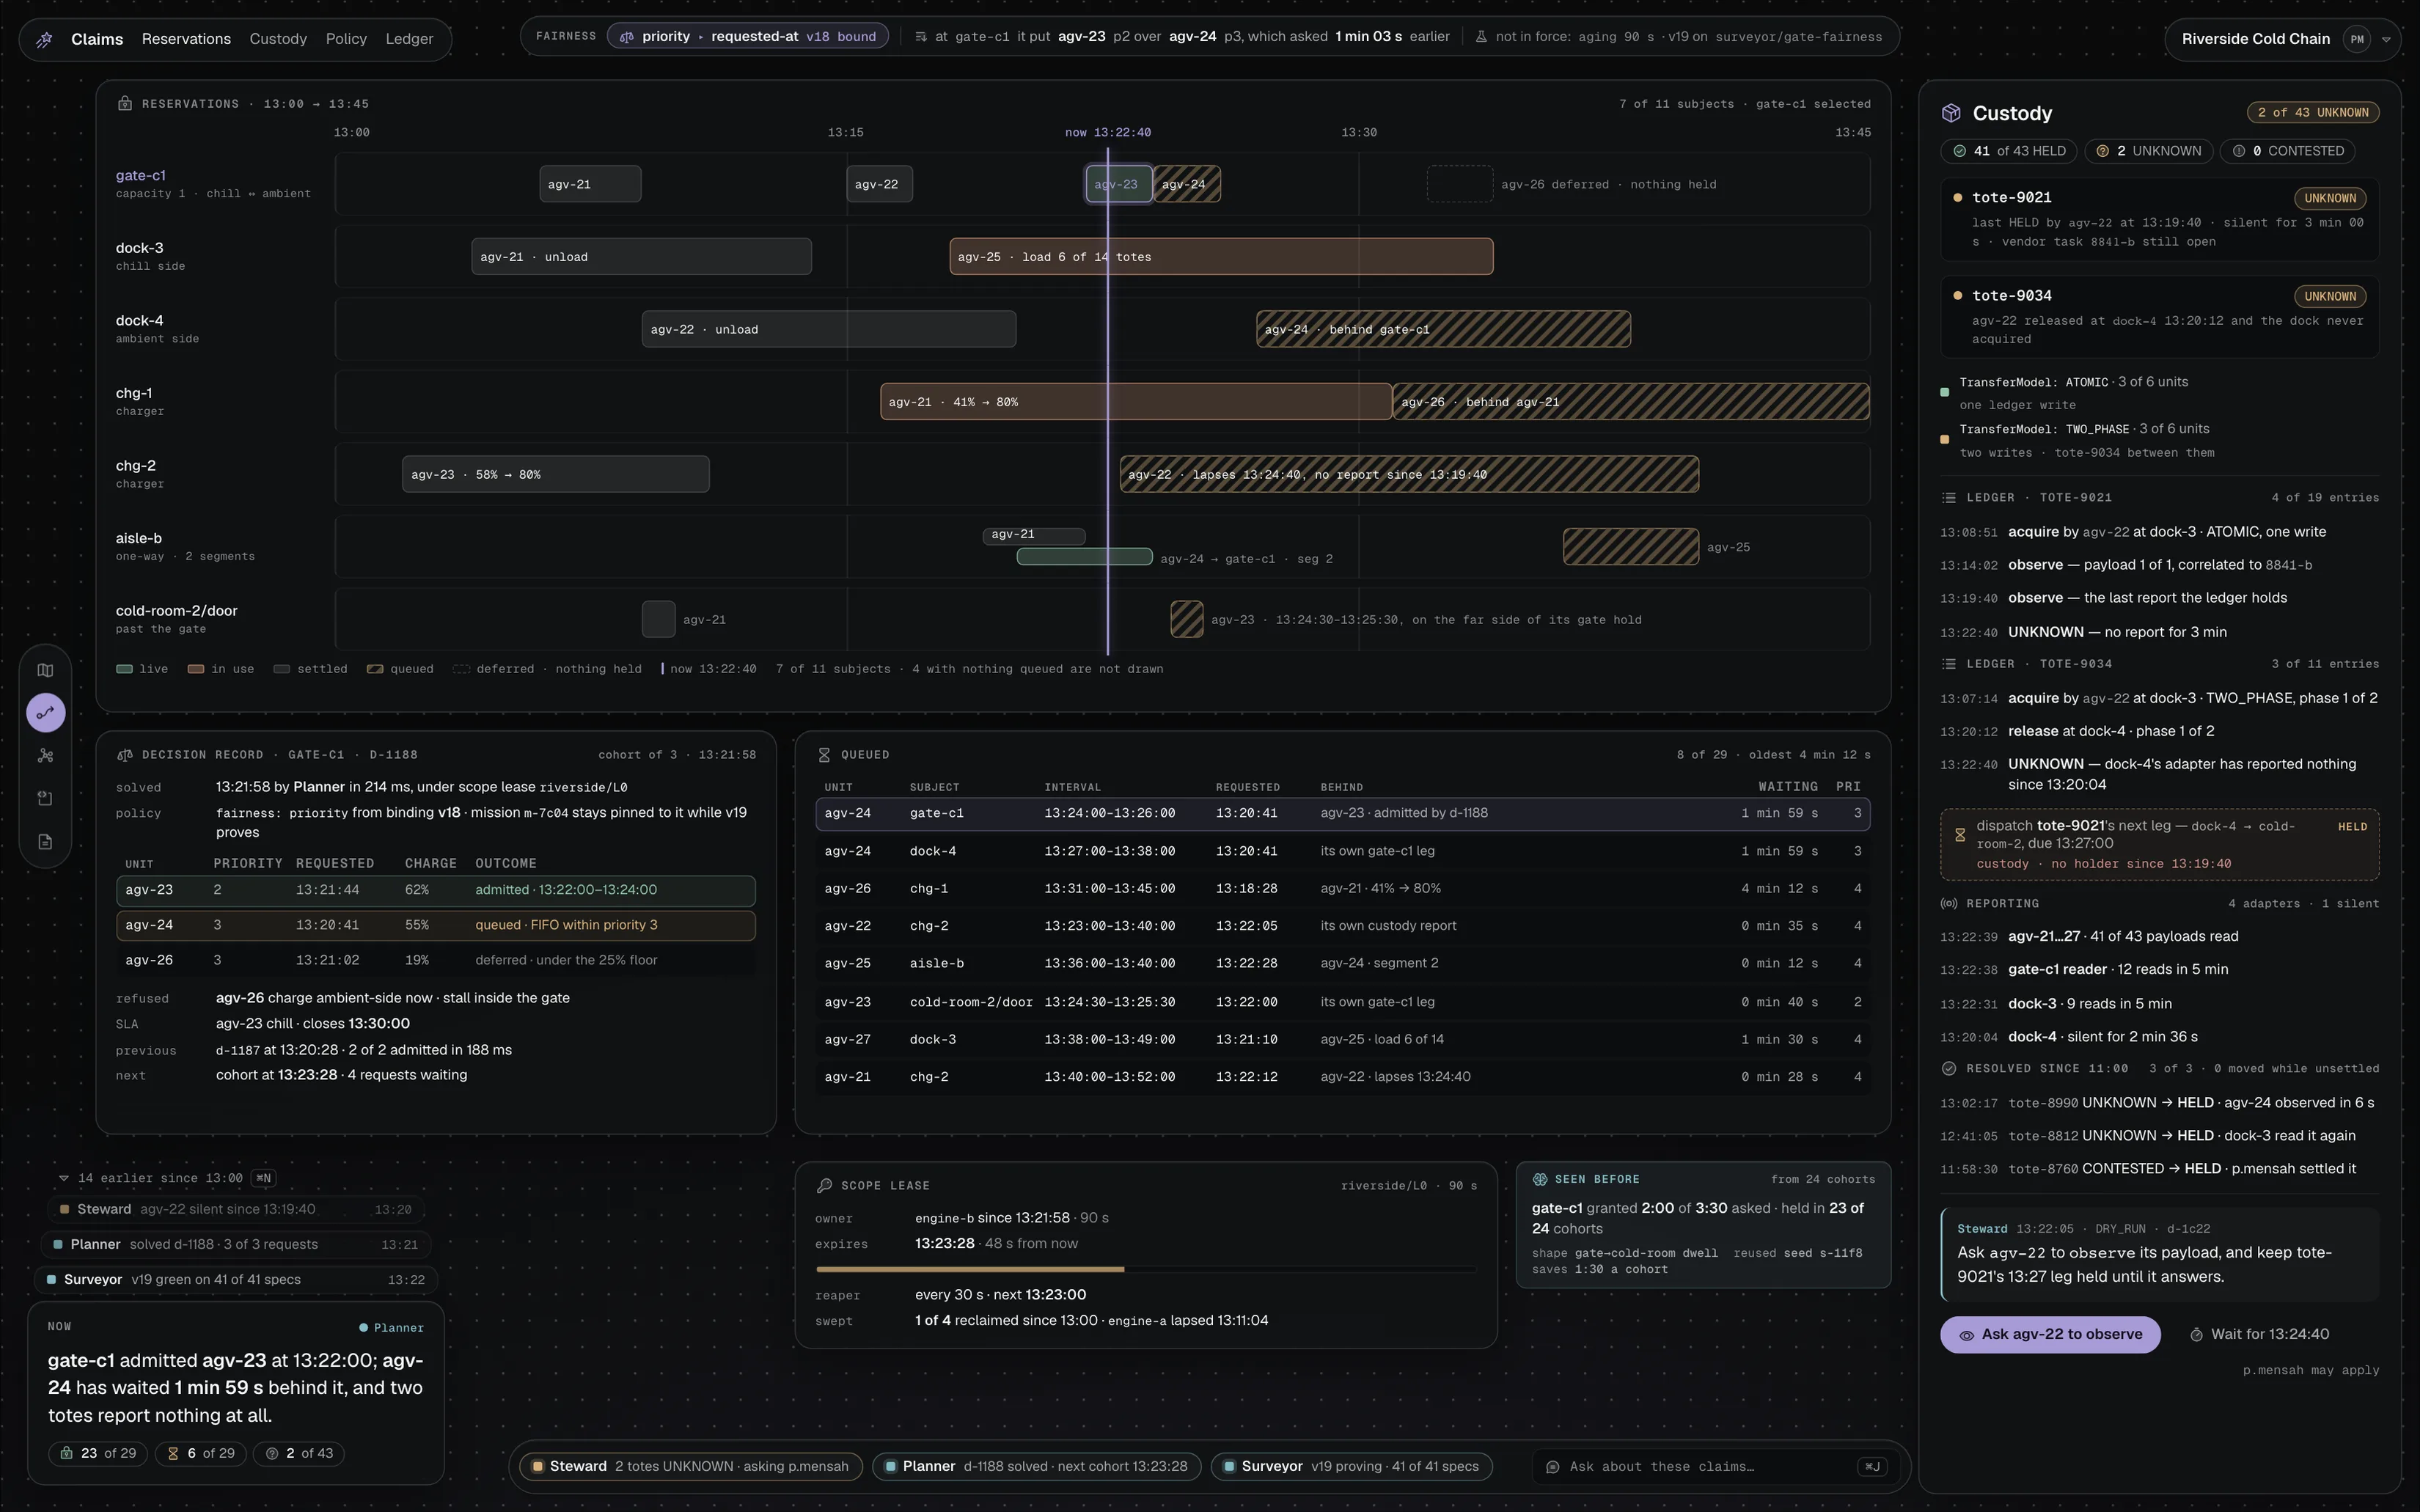The height and width of the screenshot is (1512, 2420).
Task: Click the Reservations panel header icon
Action: (125, 103)
